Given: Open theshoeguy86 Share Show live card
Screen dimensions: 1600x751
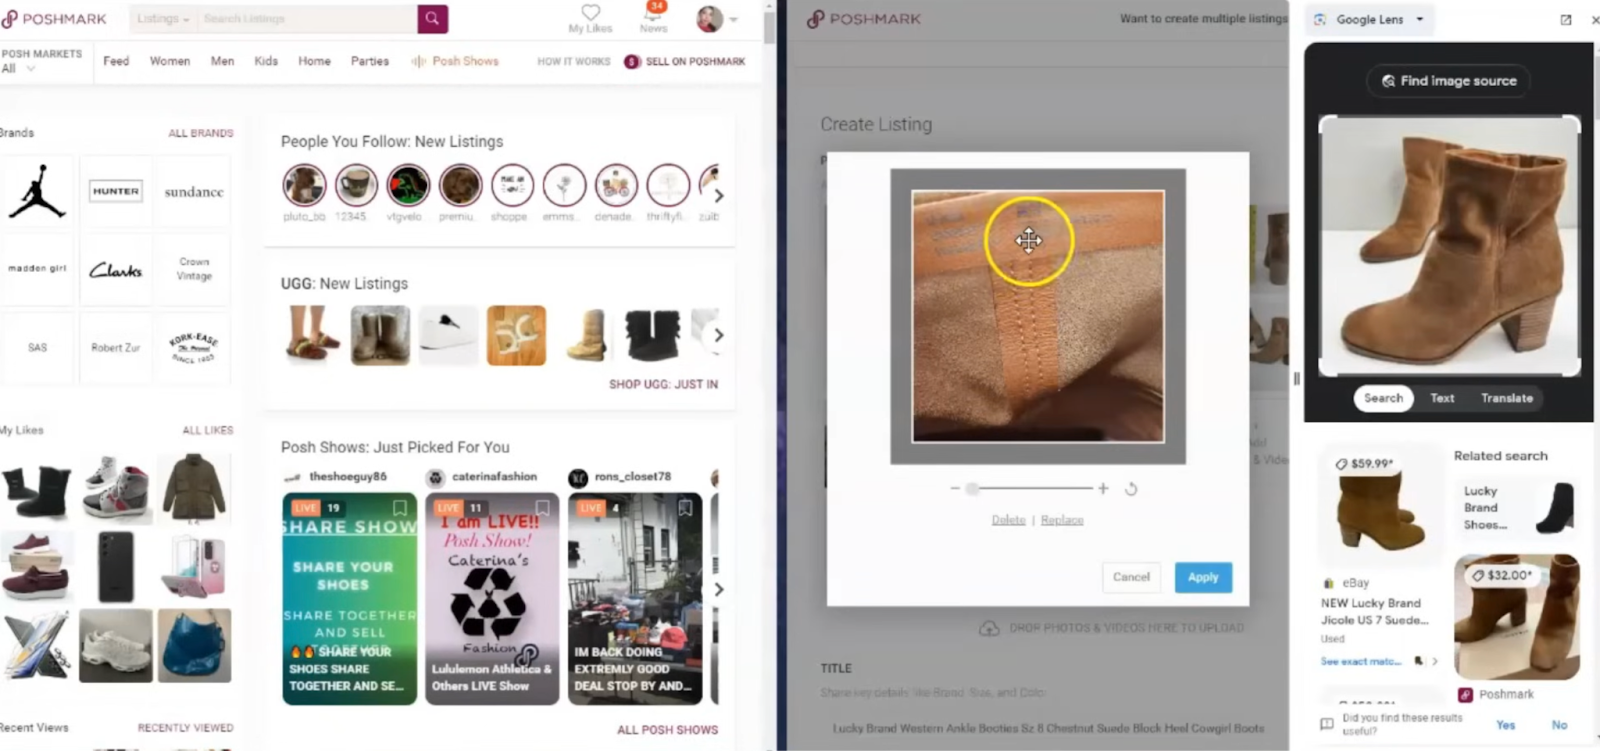Looking at the screenshot, I should (349, 599).
